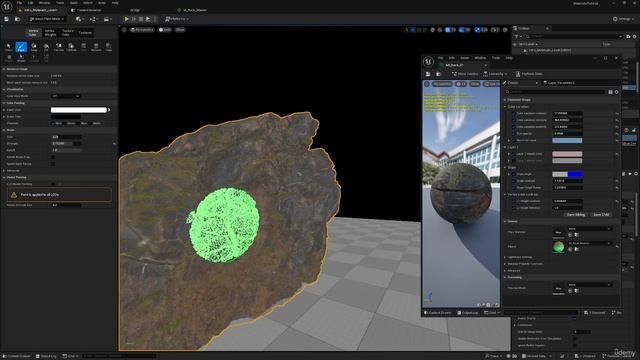Open the Mesh Paint Mode dropdown
640x360 pixels.
(x=47, y=19)
